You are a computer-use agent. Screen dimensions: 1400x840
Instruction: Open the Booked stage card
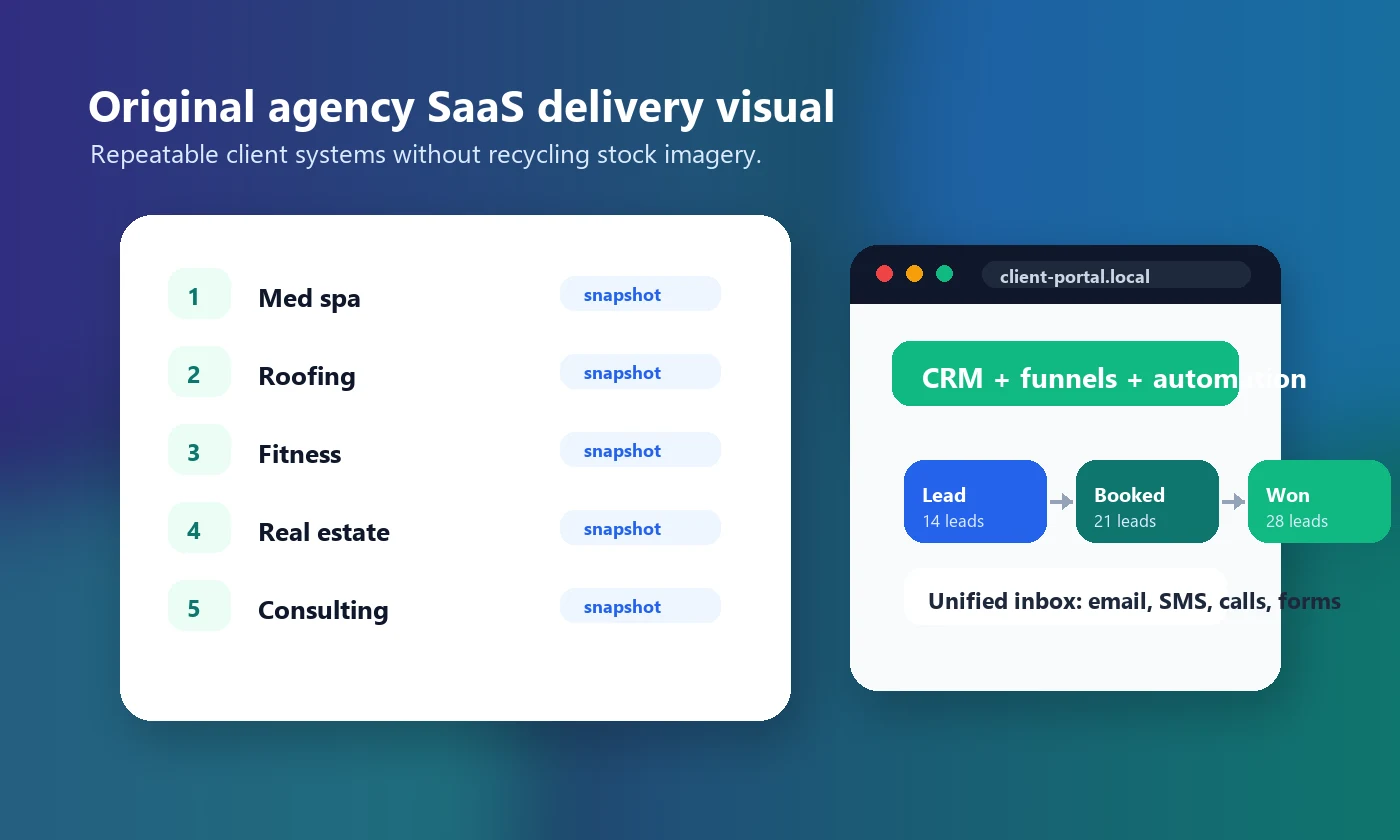(1147, 501)
